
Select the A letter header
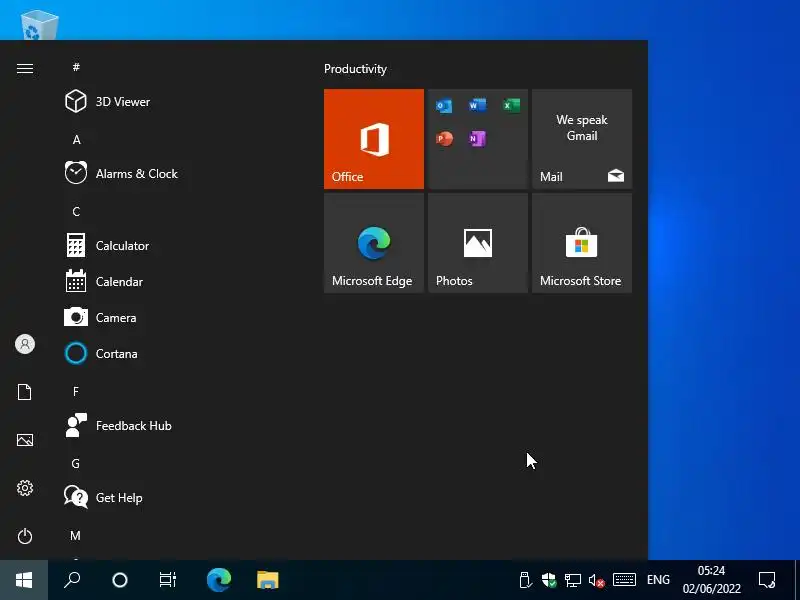point(76,139)
